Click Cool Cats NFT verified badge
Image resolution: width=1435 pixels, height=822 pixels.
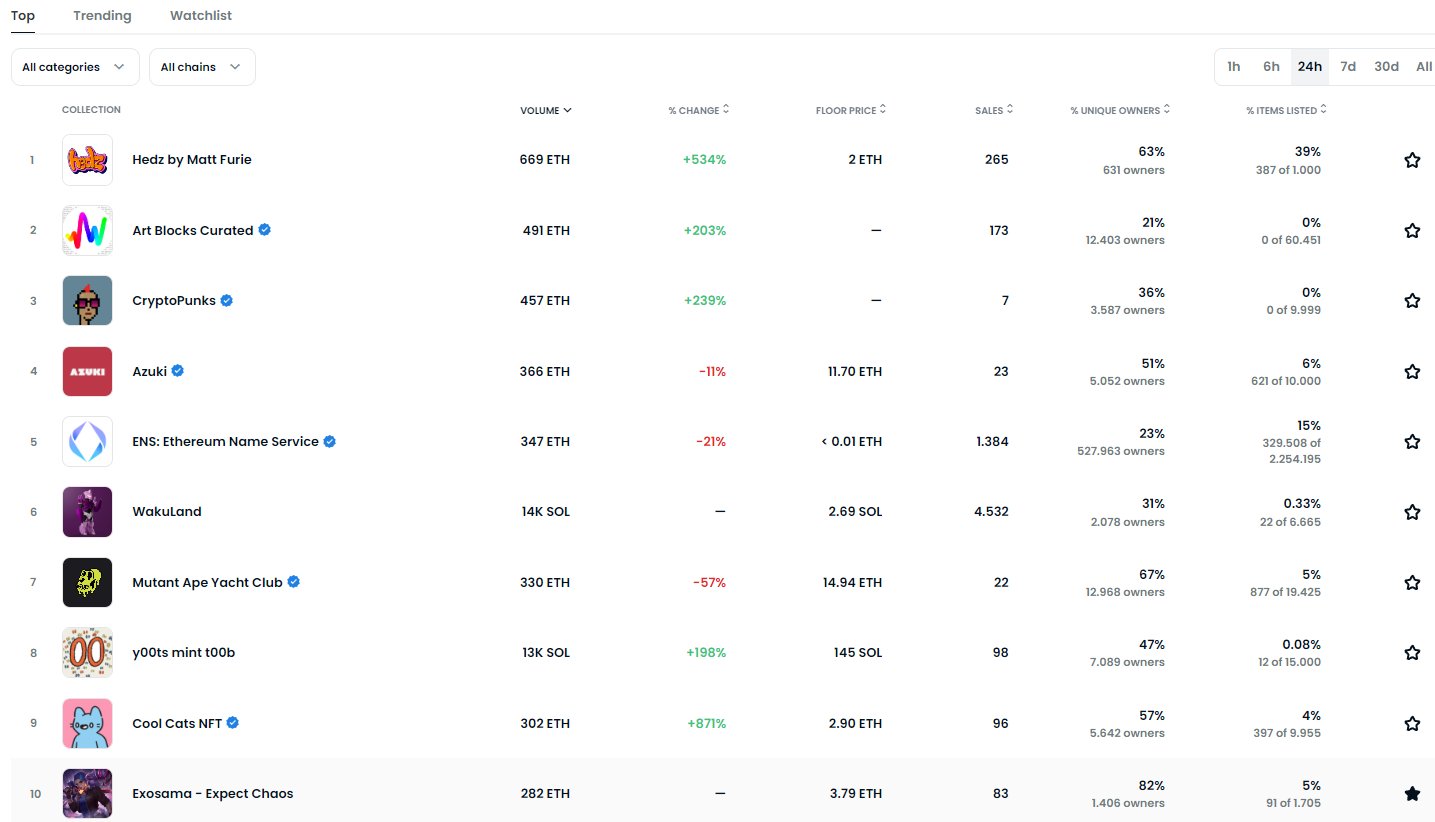(x=233, y=723)
